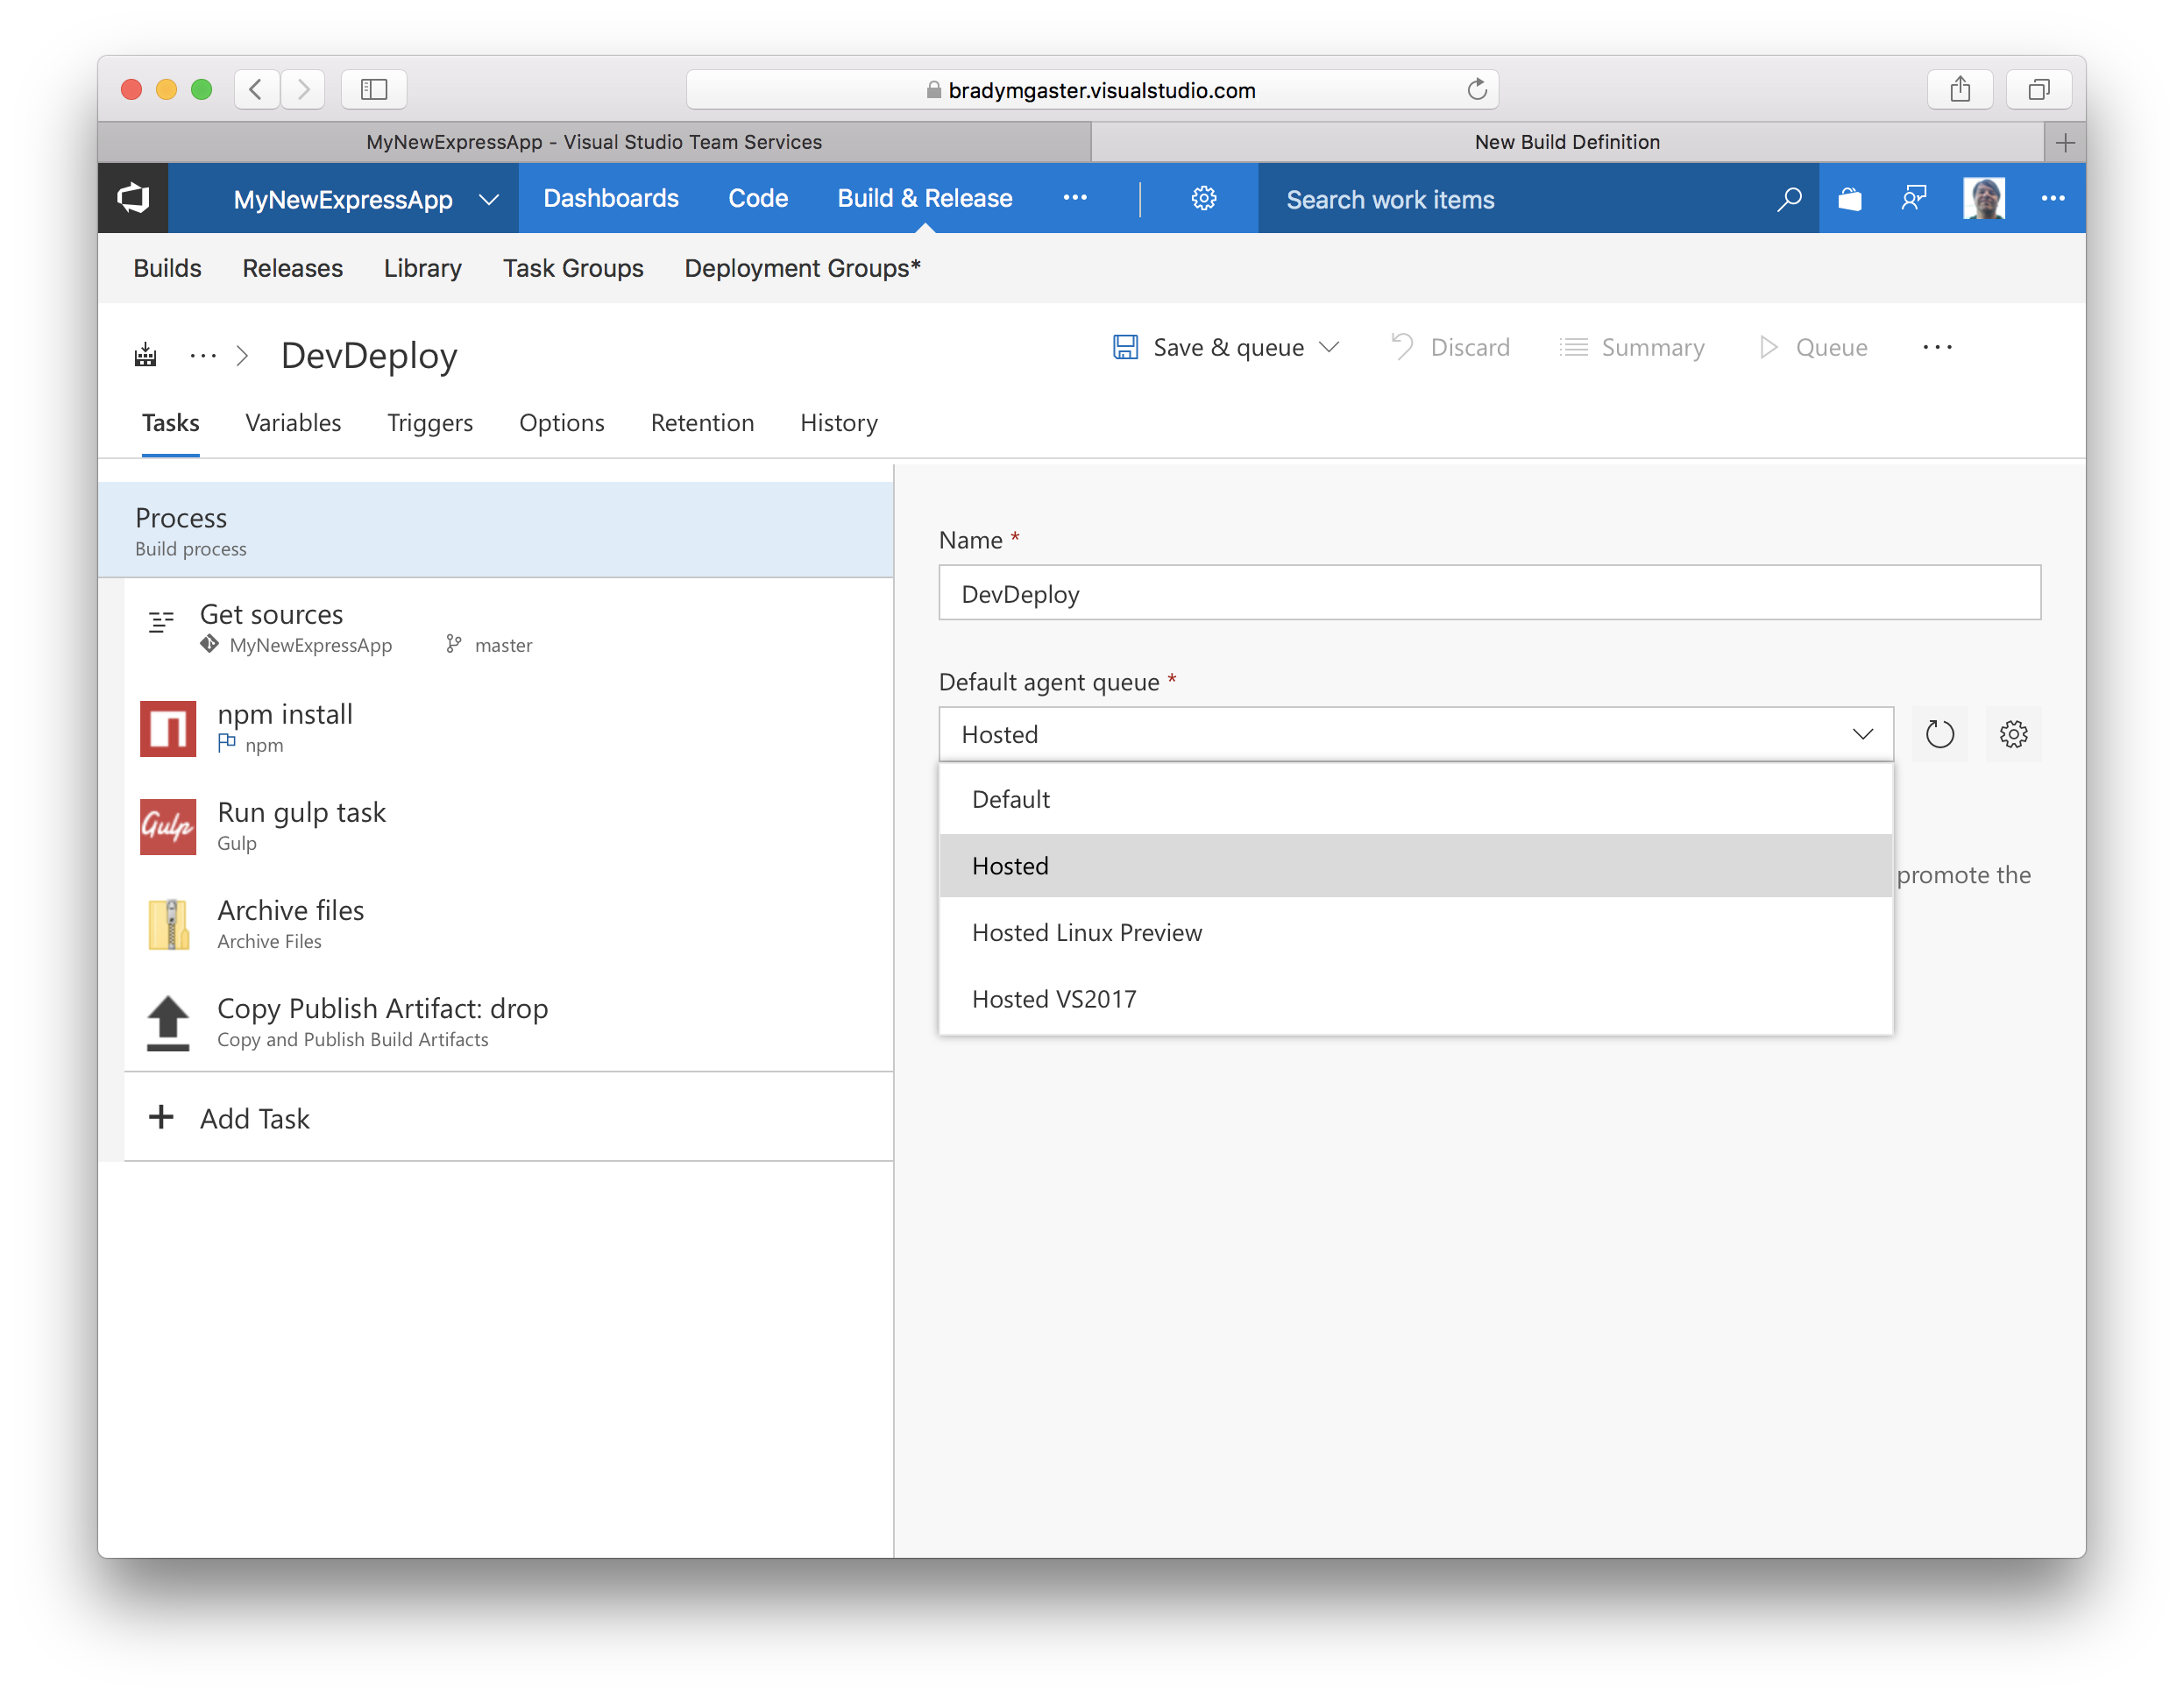This screenshot has width=2184, height=1698.
Task: Click the npm install task icon
Action: 168,728
